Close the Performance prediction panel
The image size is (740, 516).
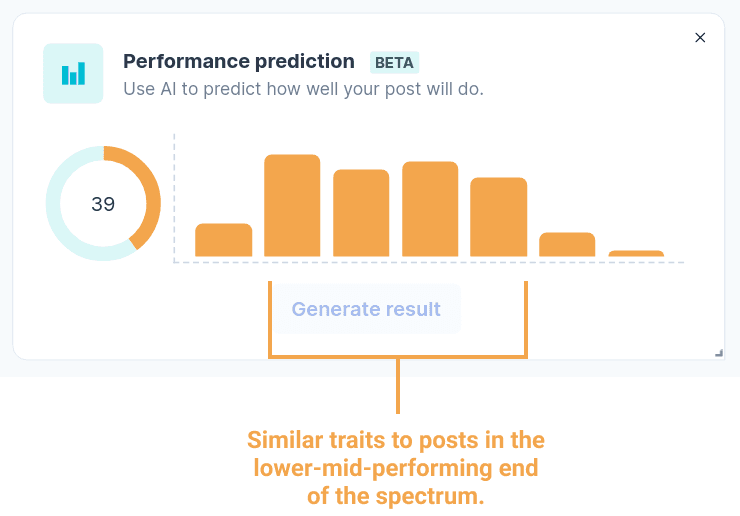point(700,38)
